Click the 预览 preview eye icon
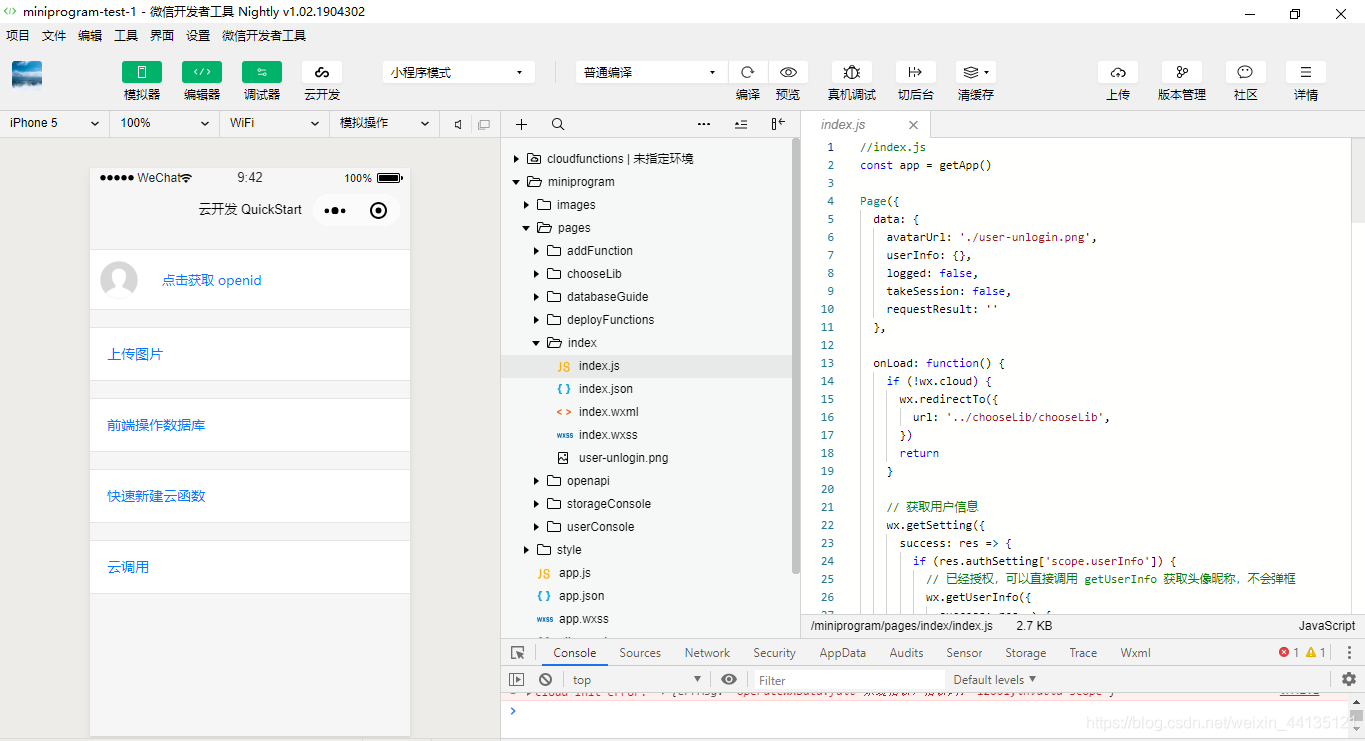The height and width of the screenshot is (741, 1365). click(788, 72)
